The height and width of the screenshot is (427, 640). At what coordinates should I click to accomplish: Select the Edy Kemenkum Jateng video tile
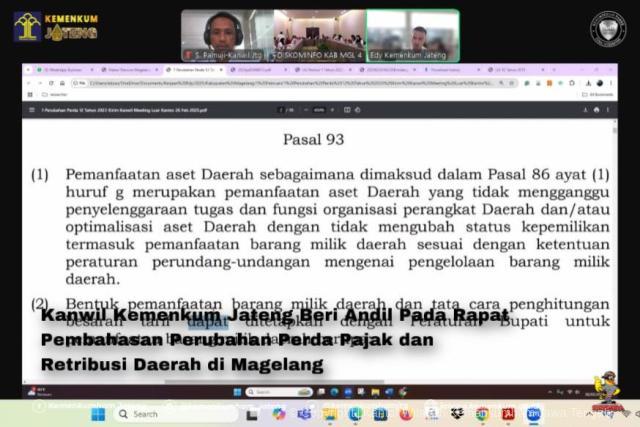[x=412, y=35]
